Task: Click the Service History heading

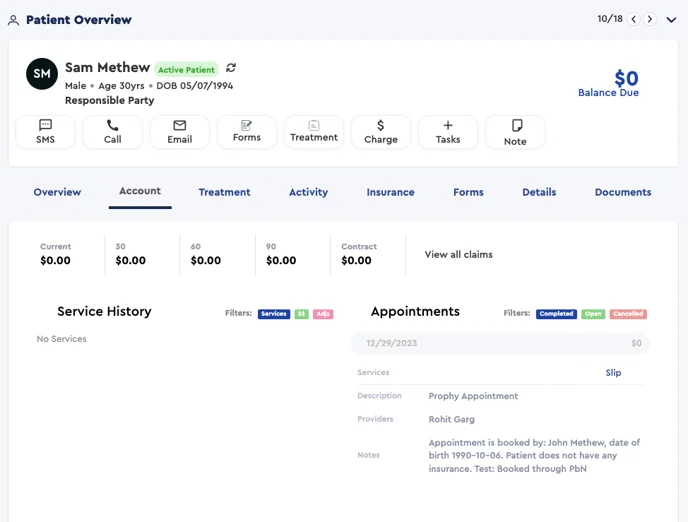Action: coord(104,311)
